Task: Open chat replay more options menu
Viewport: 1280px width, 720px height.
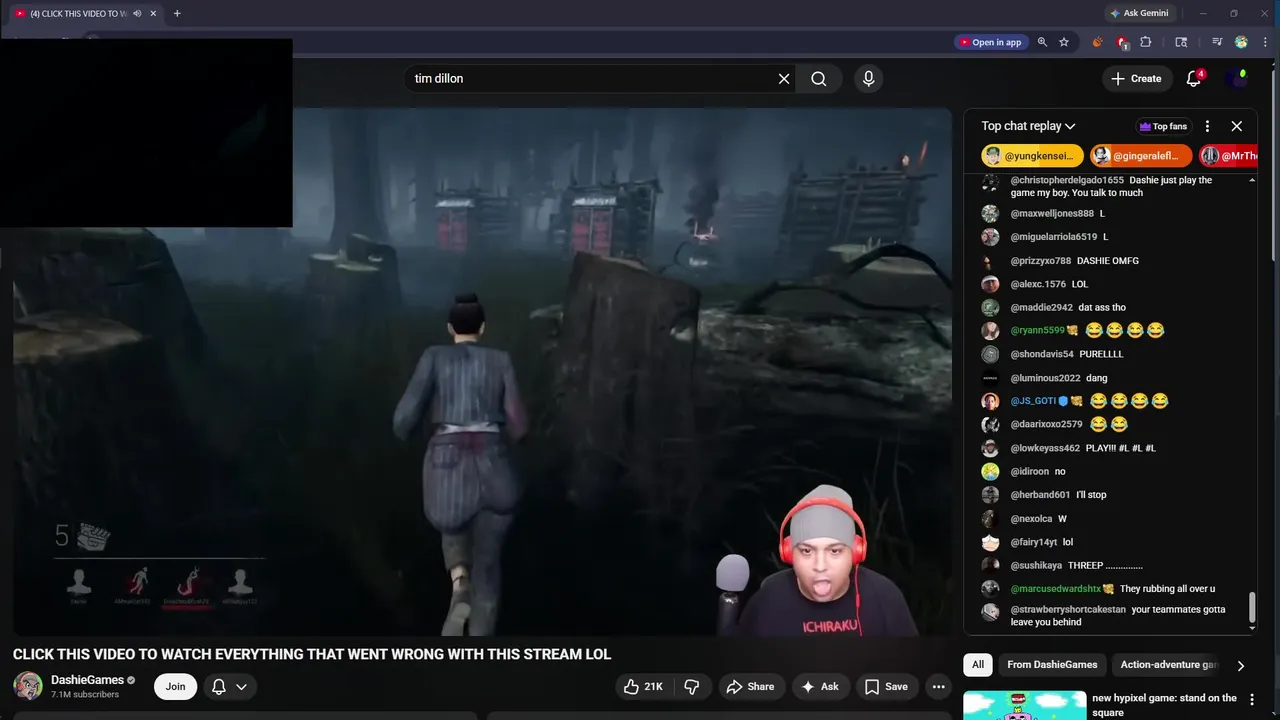Action: pyautogui.click(x=1207, y=126)
